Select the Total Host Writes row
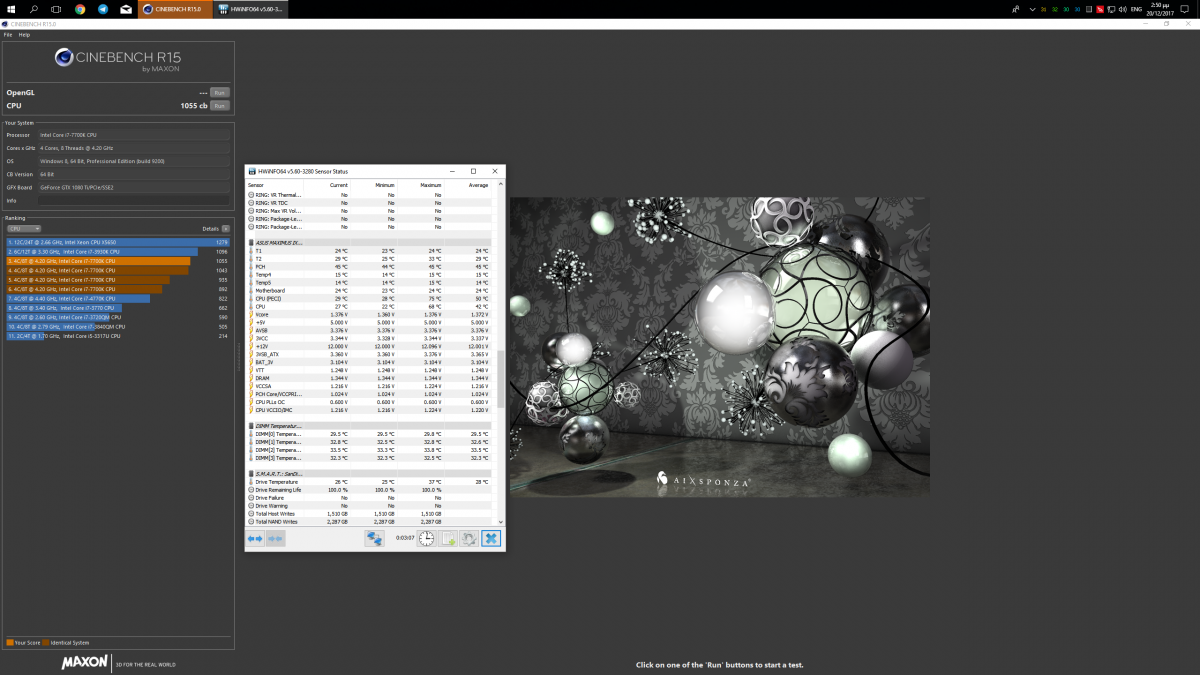 [369, 514]
